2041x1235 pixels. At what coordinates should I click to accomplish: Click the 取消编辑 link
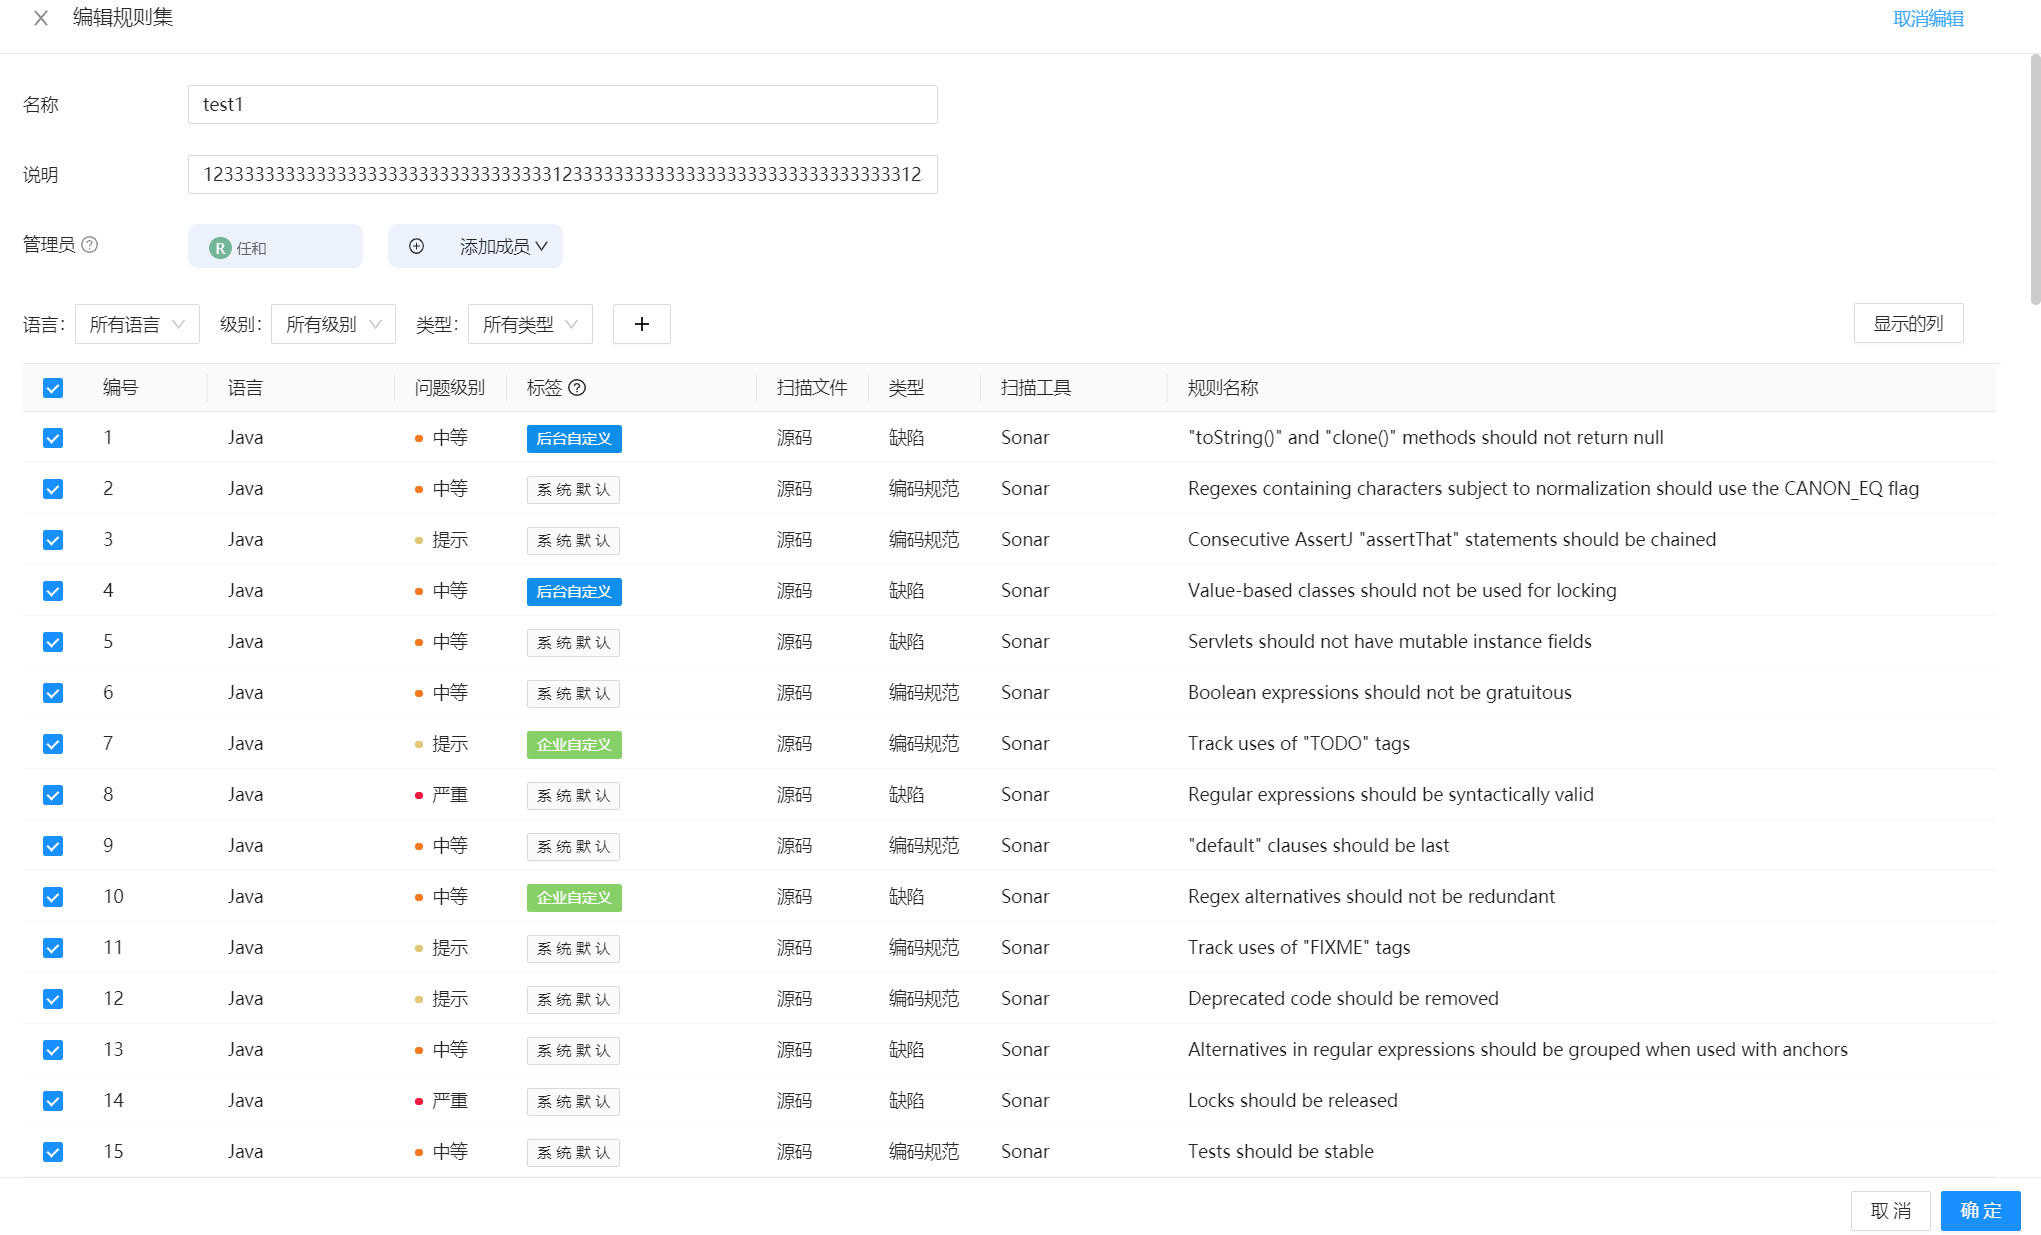(x=1928, y=19)
